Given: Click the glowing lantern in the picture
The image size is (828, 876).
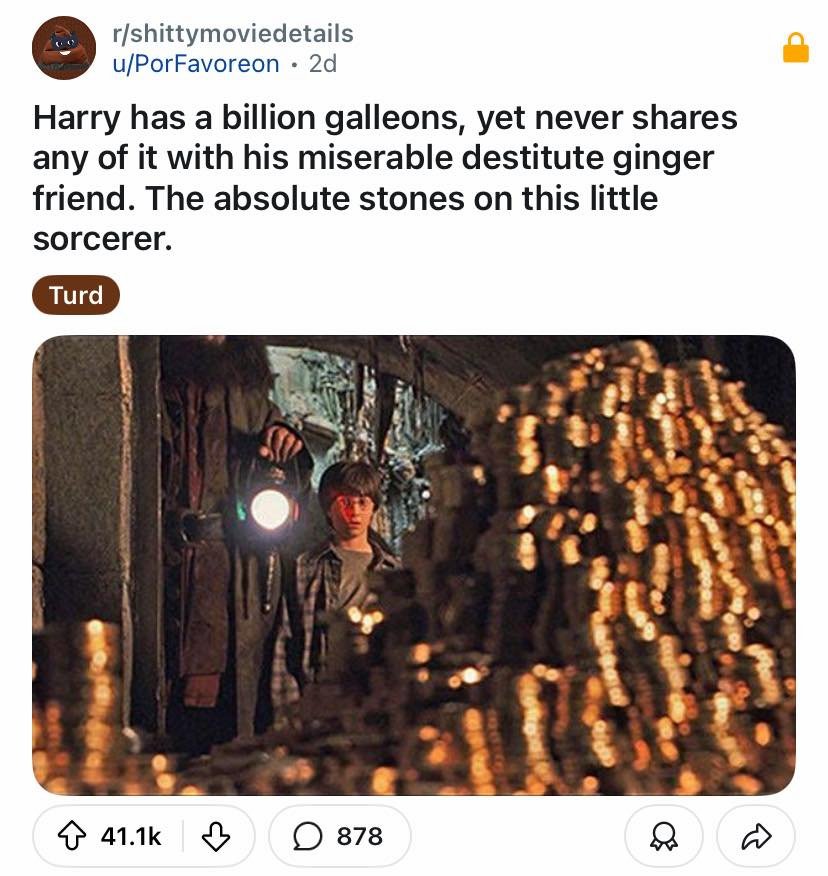Looking at the screenshot, I should 270,508.
